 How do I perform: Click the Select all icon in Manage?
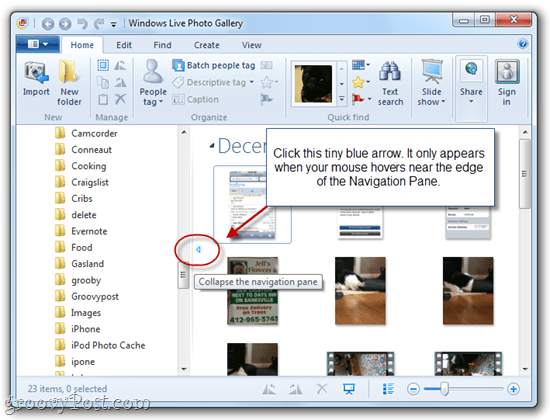(x=103, y=65)
